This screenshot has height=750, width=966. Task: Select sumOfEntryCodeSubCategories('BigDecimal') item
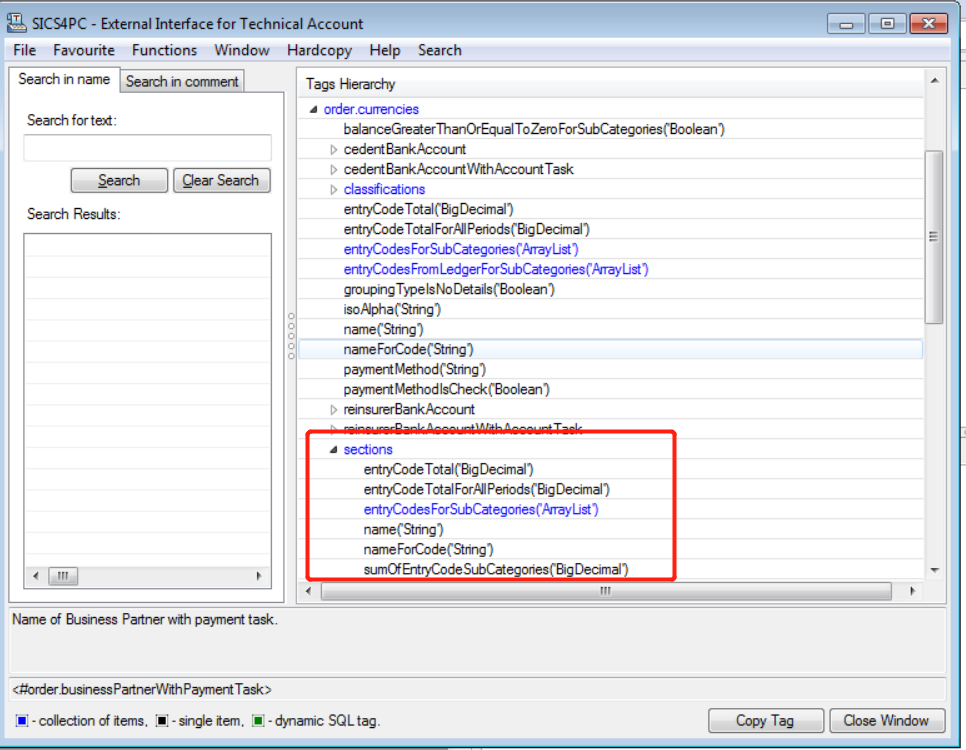[x=495, y=569]
